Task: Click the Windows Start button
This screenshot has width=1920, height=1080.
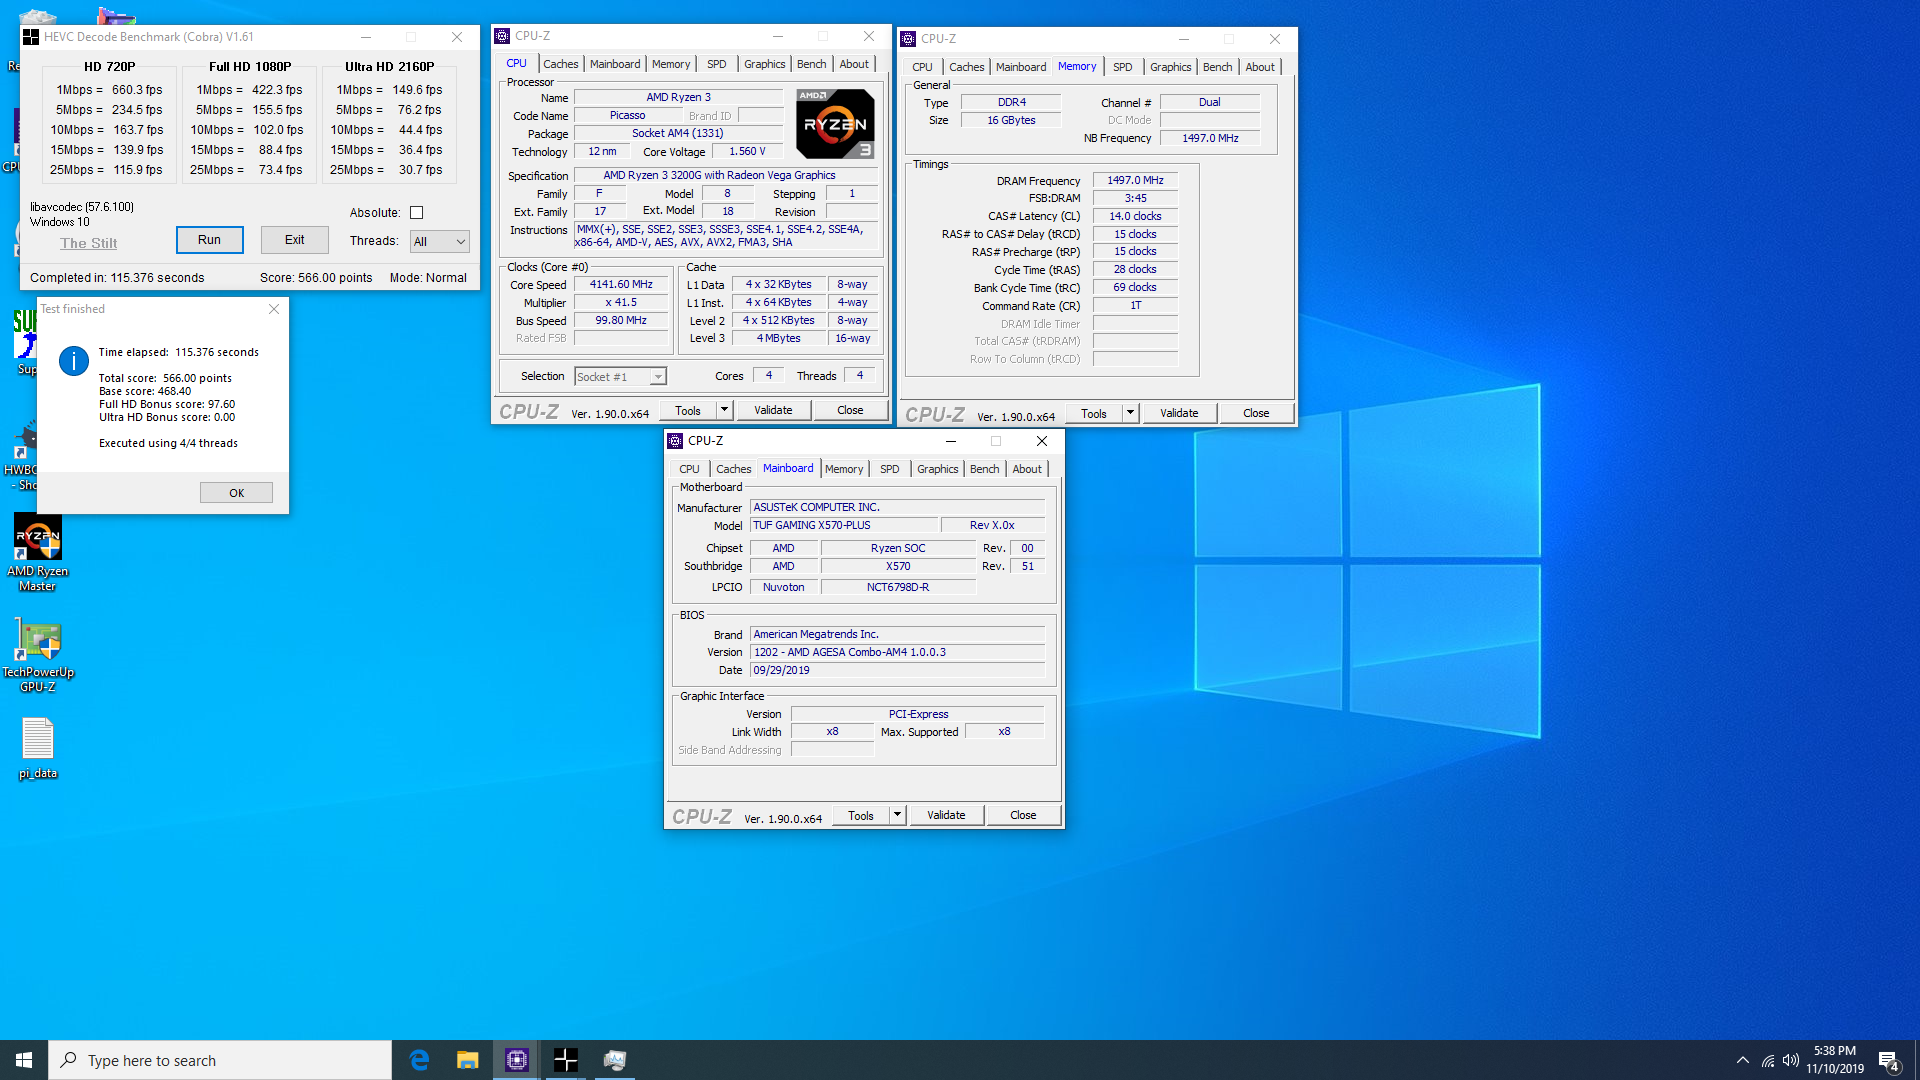Action: [x=24, y=1060]
